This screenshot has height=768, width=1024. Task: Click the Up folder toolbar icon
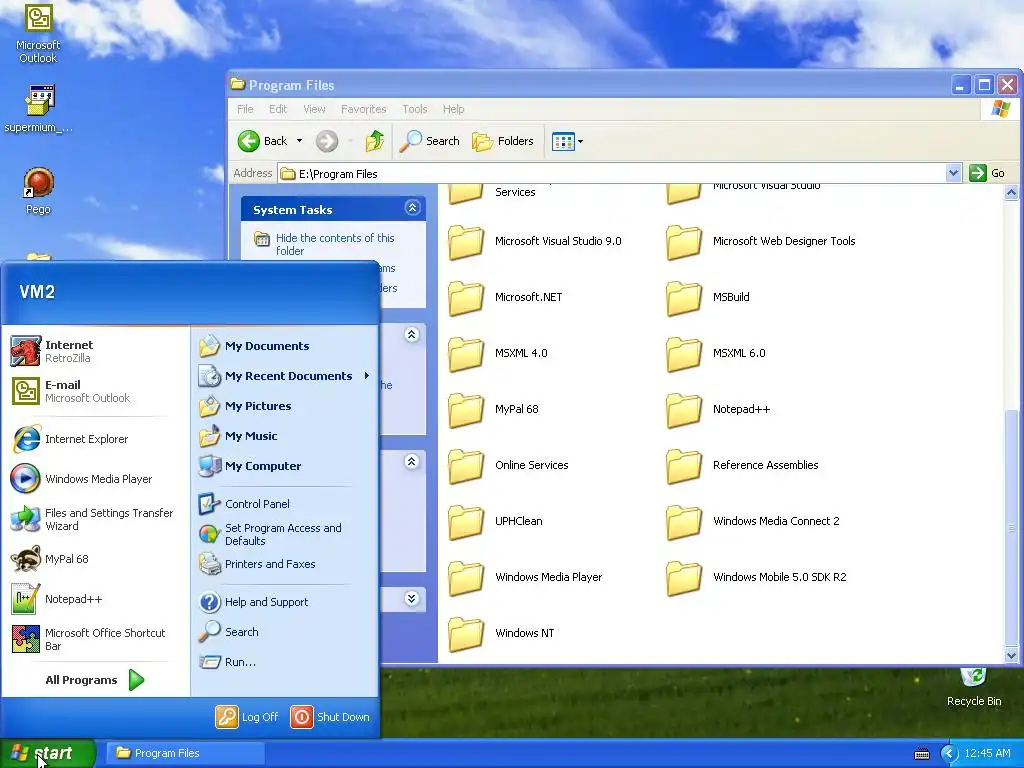tap(375, 140)
